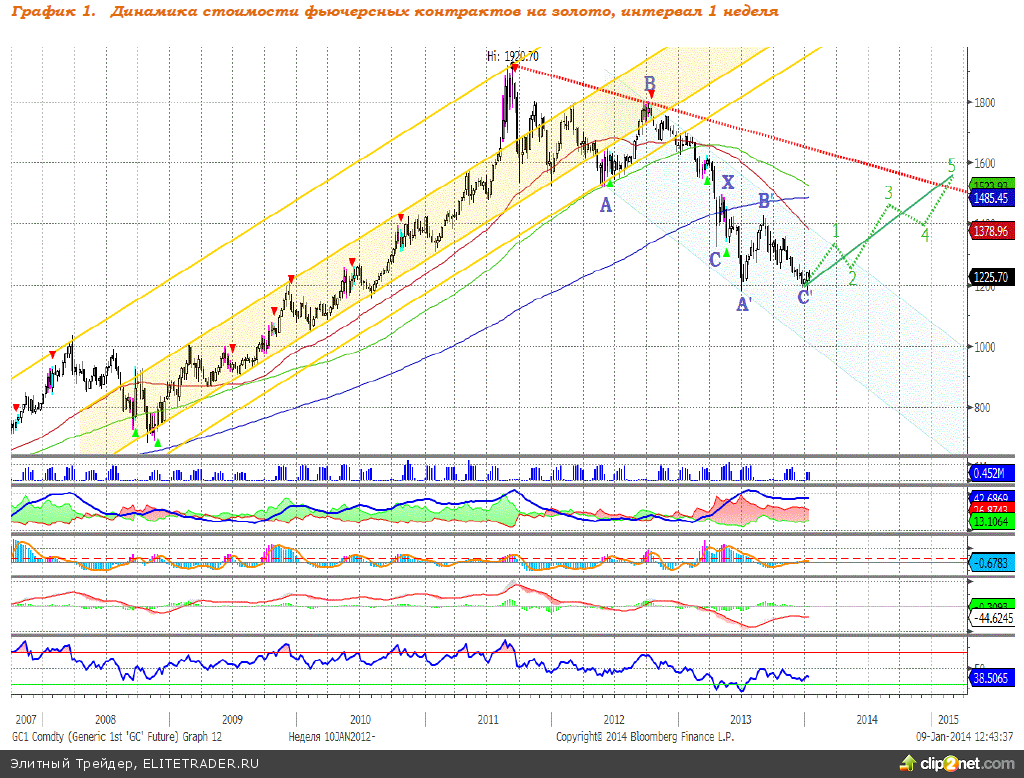Click the green wave label 1
1024x778 pixels.
[x=836, y=230]
